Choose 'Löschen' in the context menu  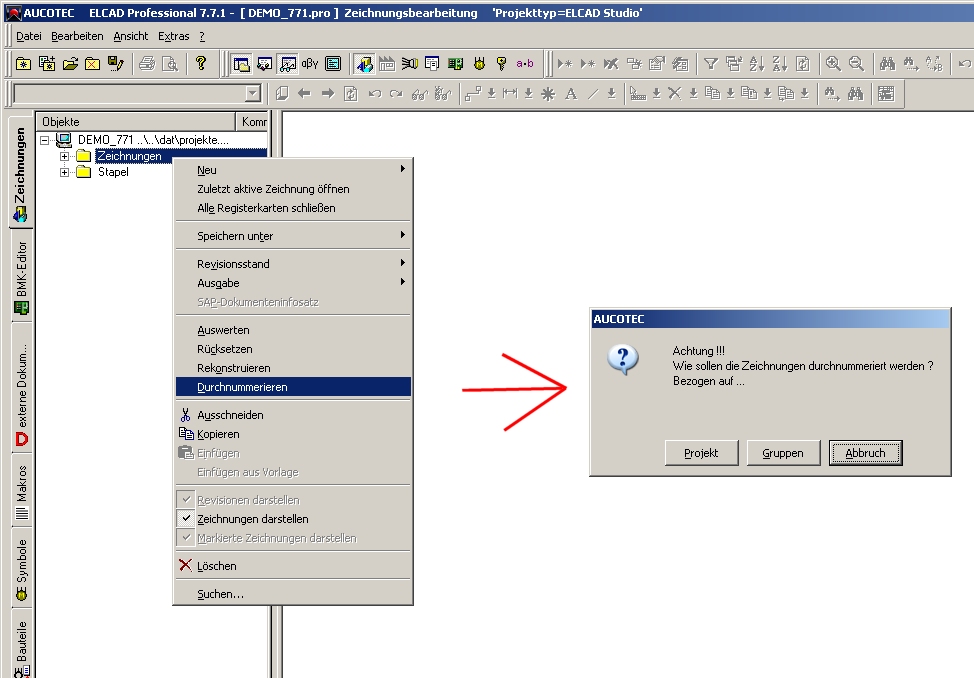(293, 566)
